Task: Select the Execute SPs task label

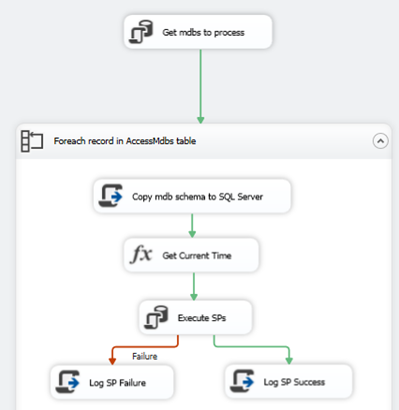Action: pyautogui.click(x=202, y=318)
